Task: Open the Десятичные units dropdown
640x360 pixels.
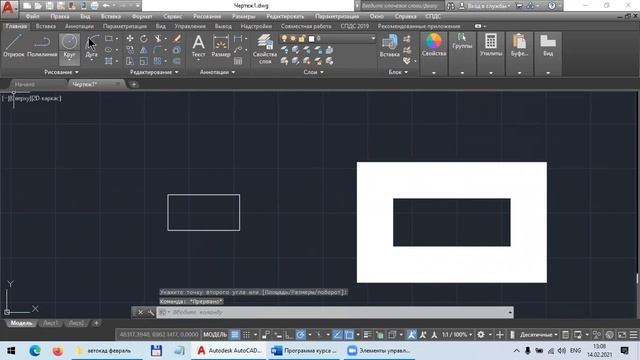Action: [x=539, y=335]
